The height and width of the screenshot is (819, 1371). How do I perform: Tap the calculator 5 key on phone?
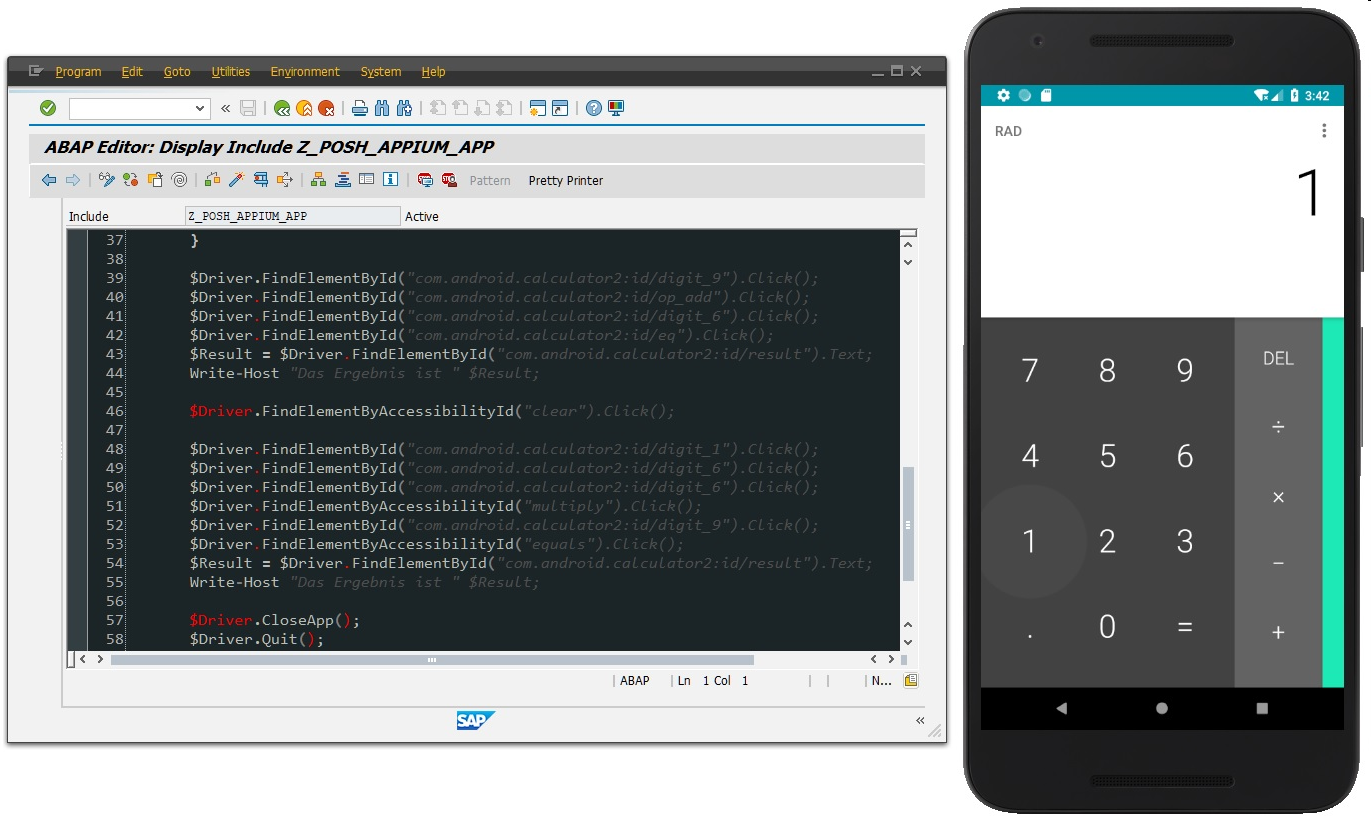pyautogui.click(x=1108, y=457)
